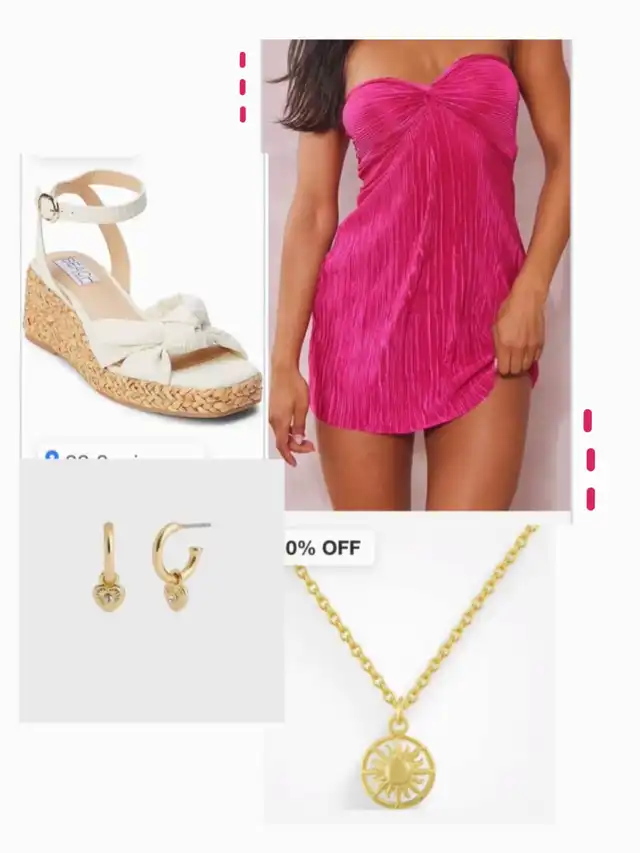Open the gold hoop earrings product image
The height and width of the screenshot is (853, 640).
coord(152,590)
